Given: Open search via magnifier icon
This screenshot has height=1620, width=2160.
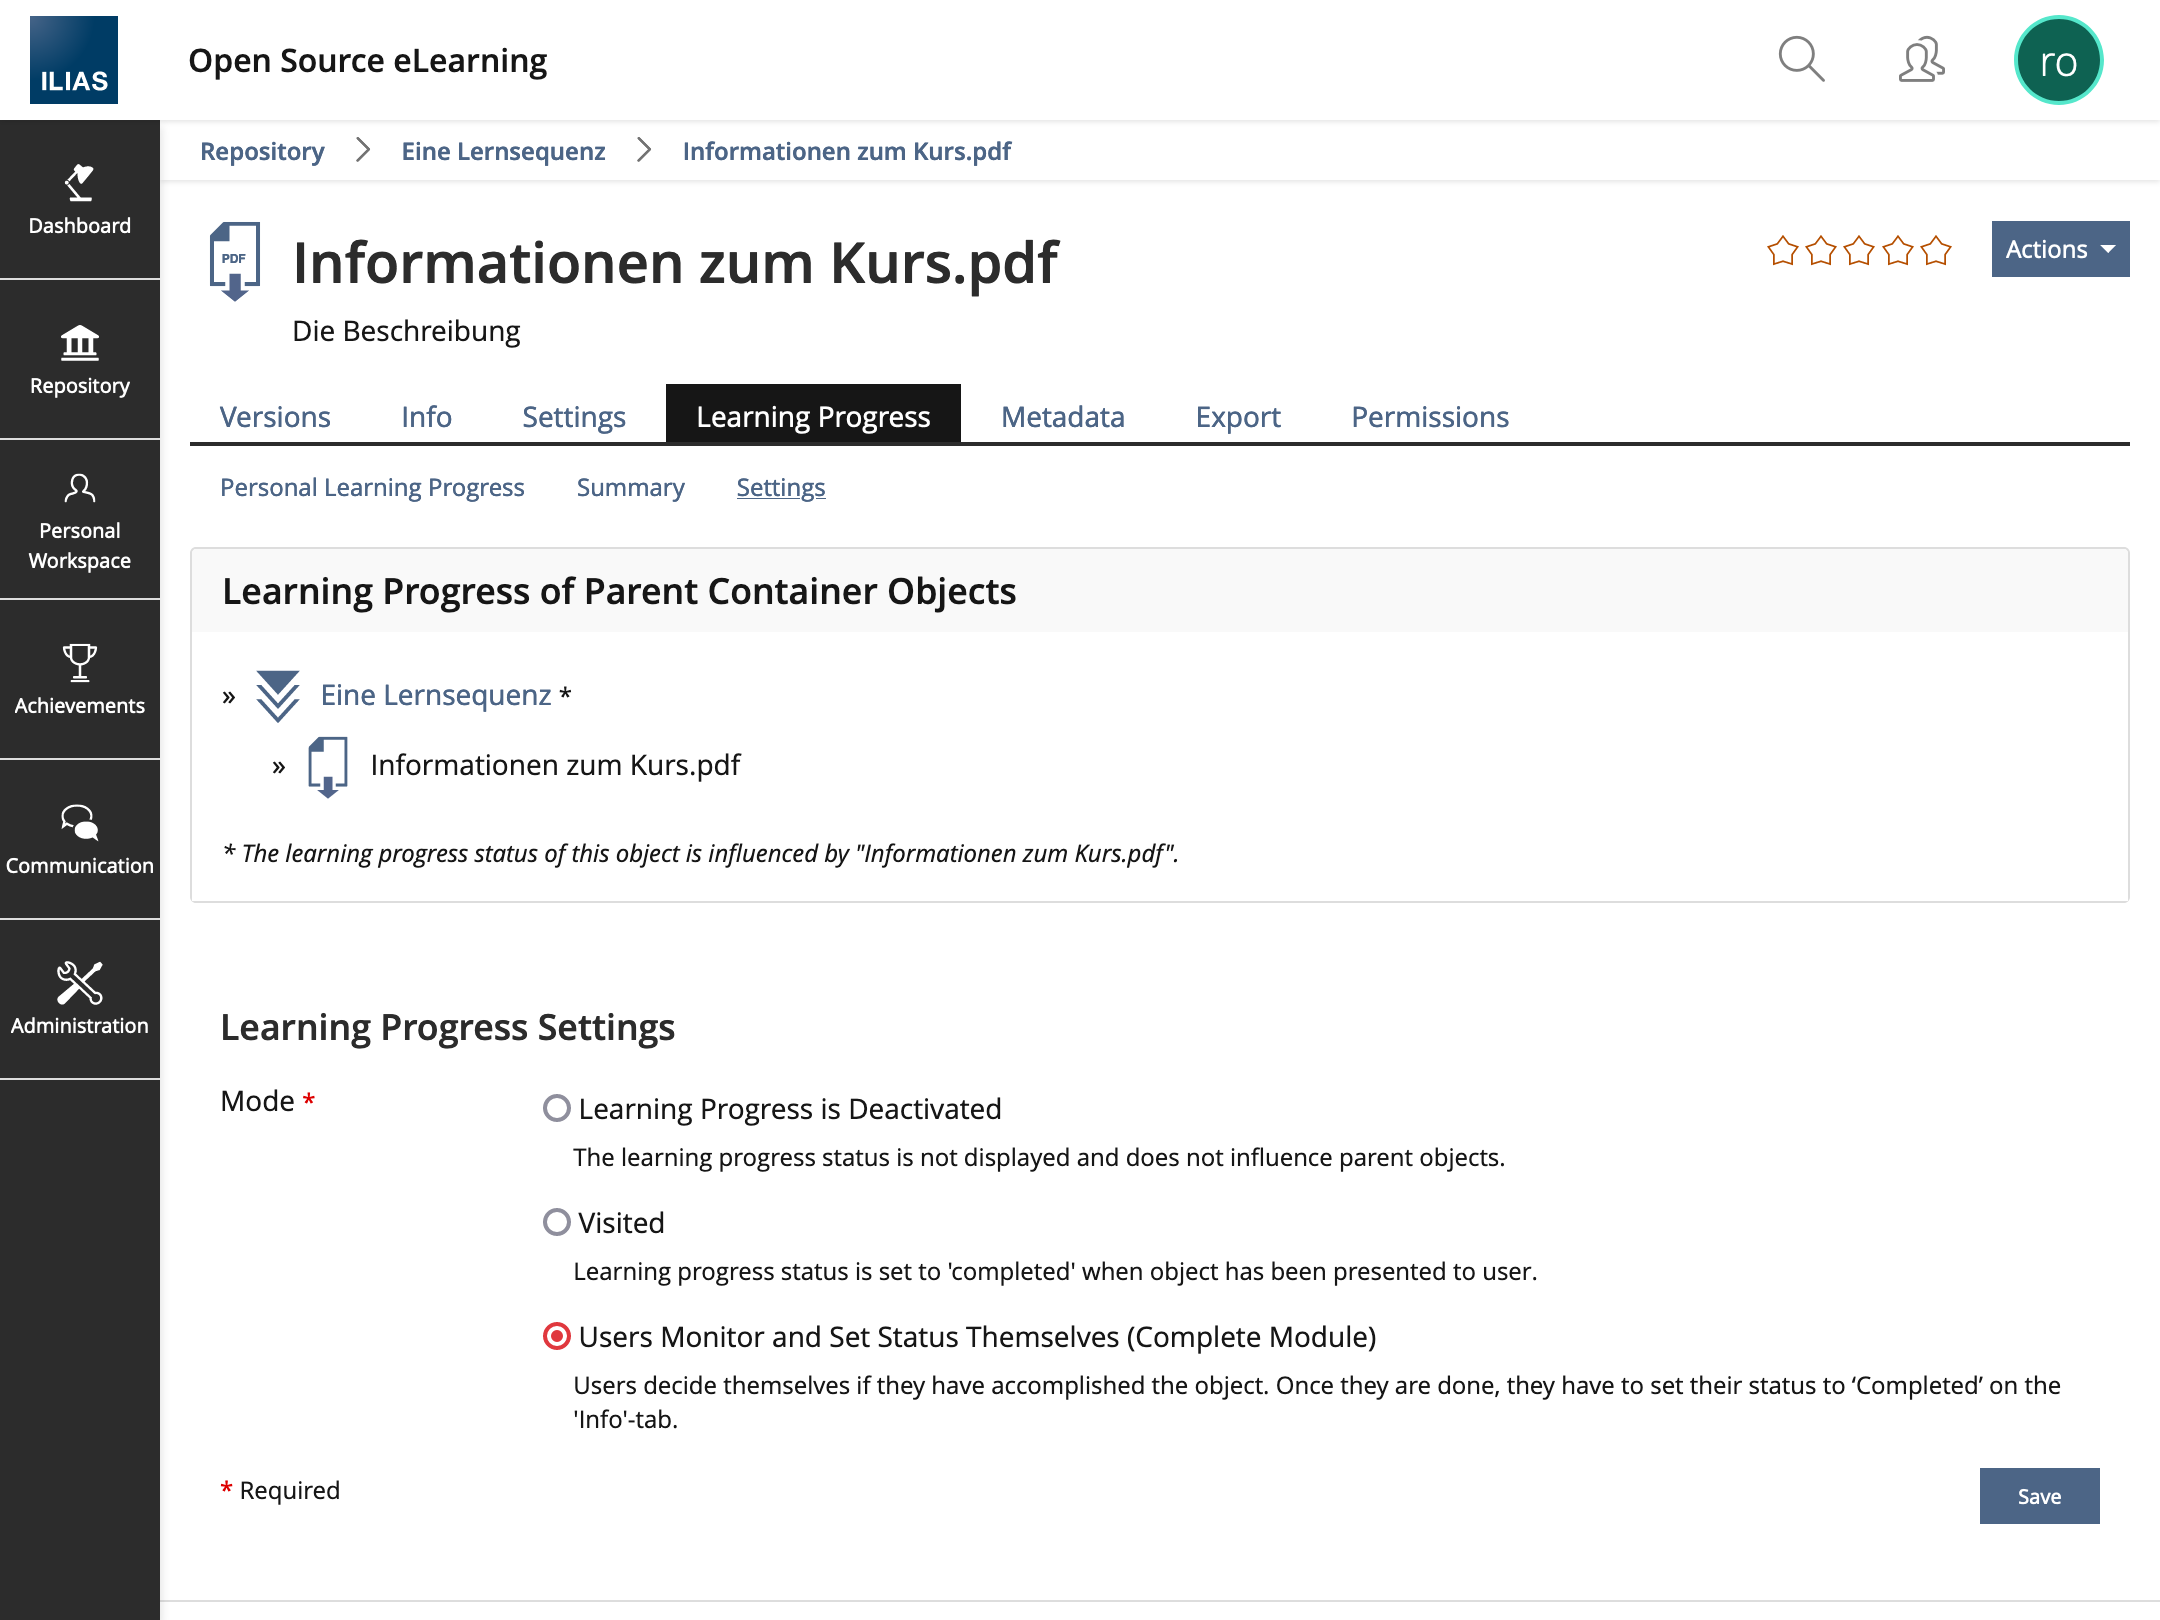Looking at the screenshot, I should click(x=1801, y=60).
